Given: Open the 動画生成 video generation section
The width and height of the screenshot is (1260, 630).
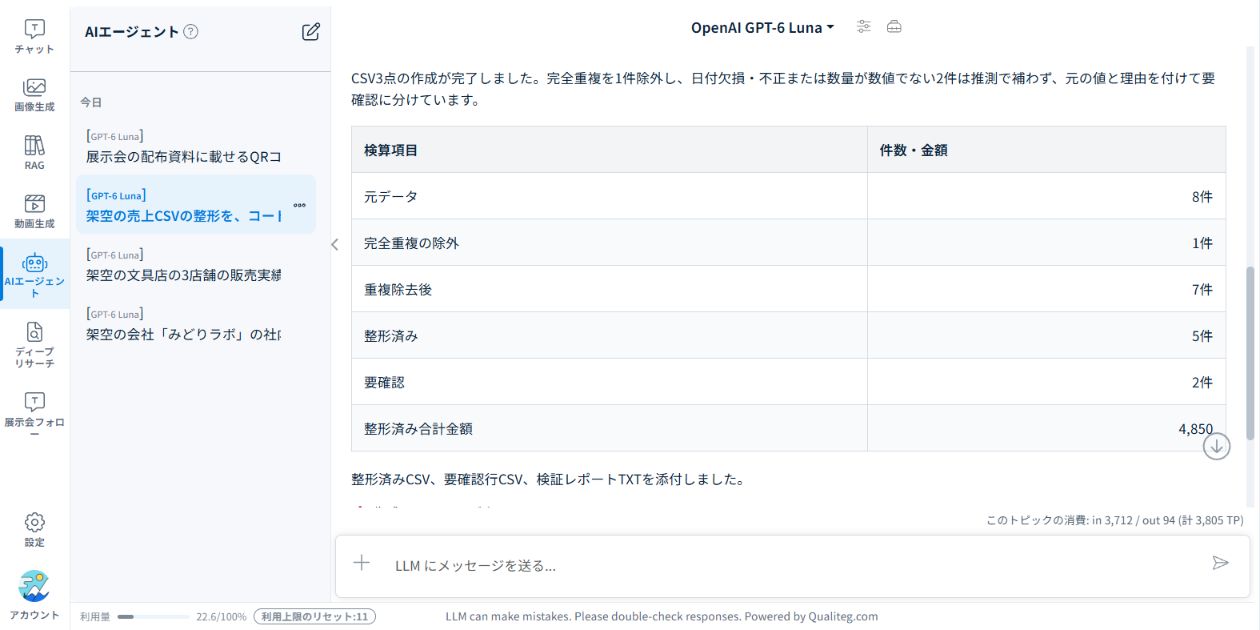Looking at the screenshot, I should [34, 211].
